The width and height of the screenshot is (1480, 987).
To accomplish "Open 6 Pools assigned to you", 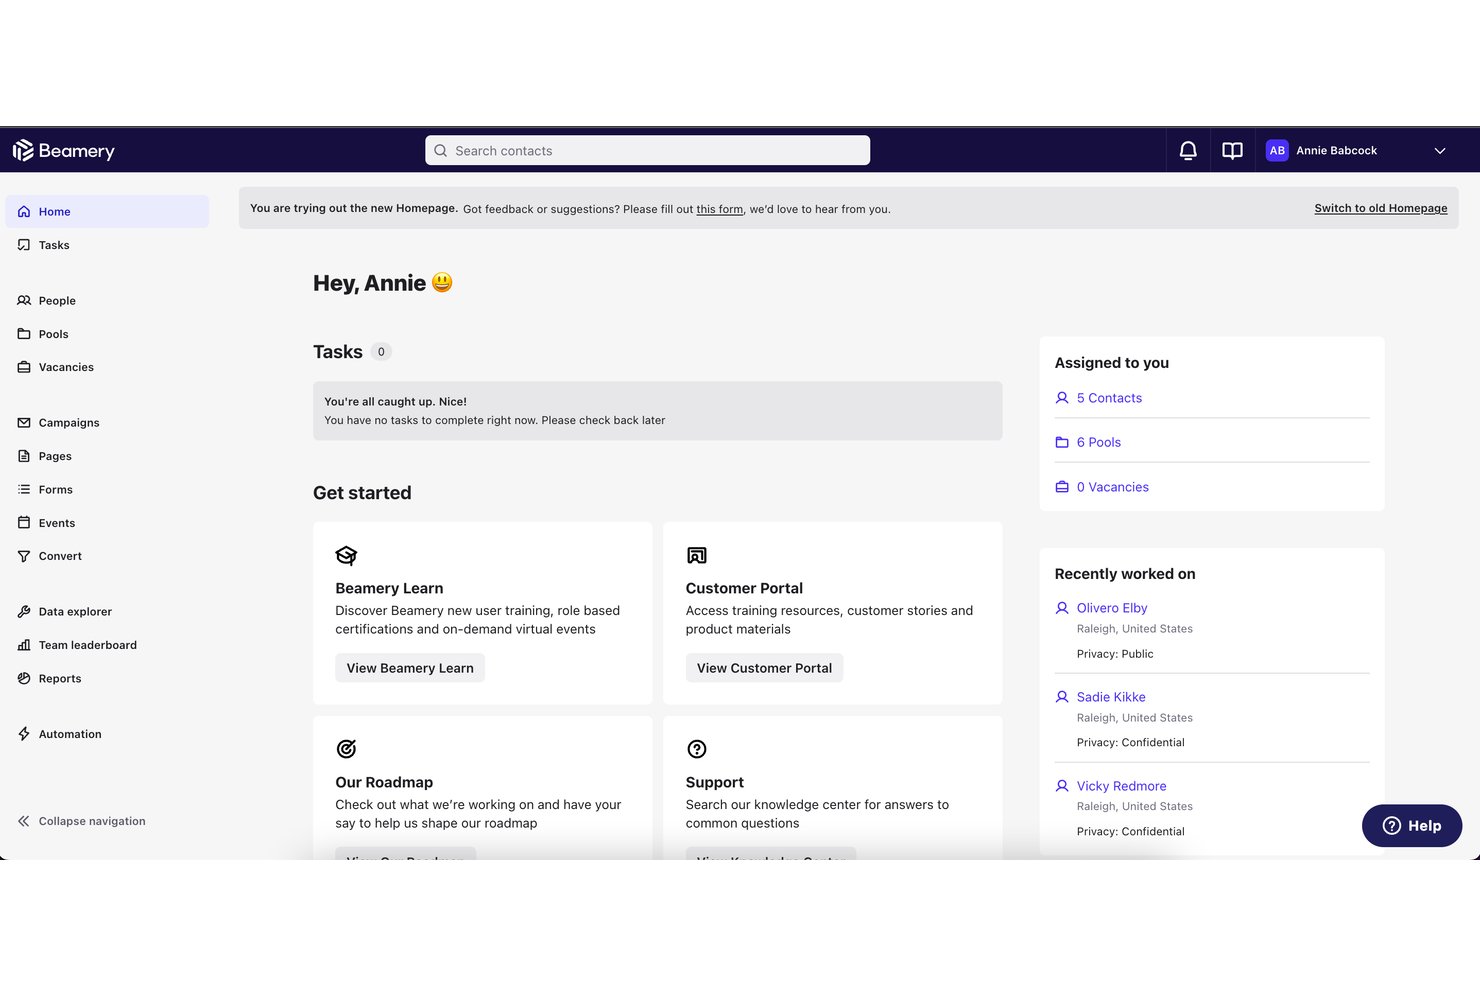I will pyautogui.click(x=1099, y=442).
